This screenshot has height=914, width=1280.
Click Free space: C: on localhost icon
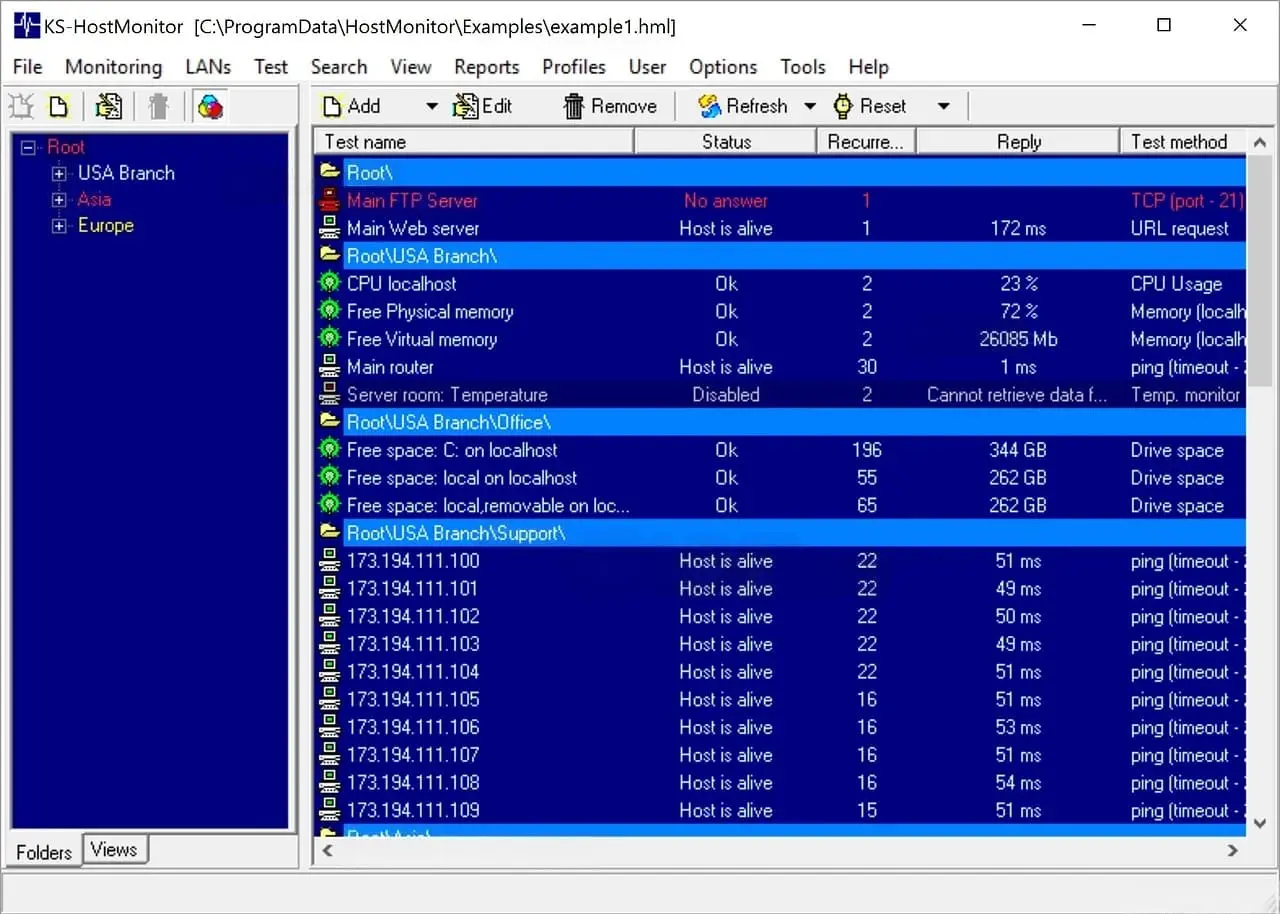[329, 450]
